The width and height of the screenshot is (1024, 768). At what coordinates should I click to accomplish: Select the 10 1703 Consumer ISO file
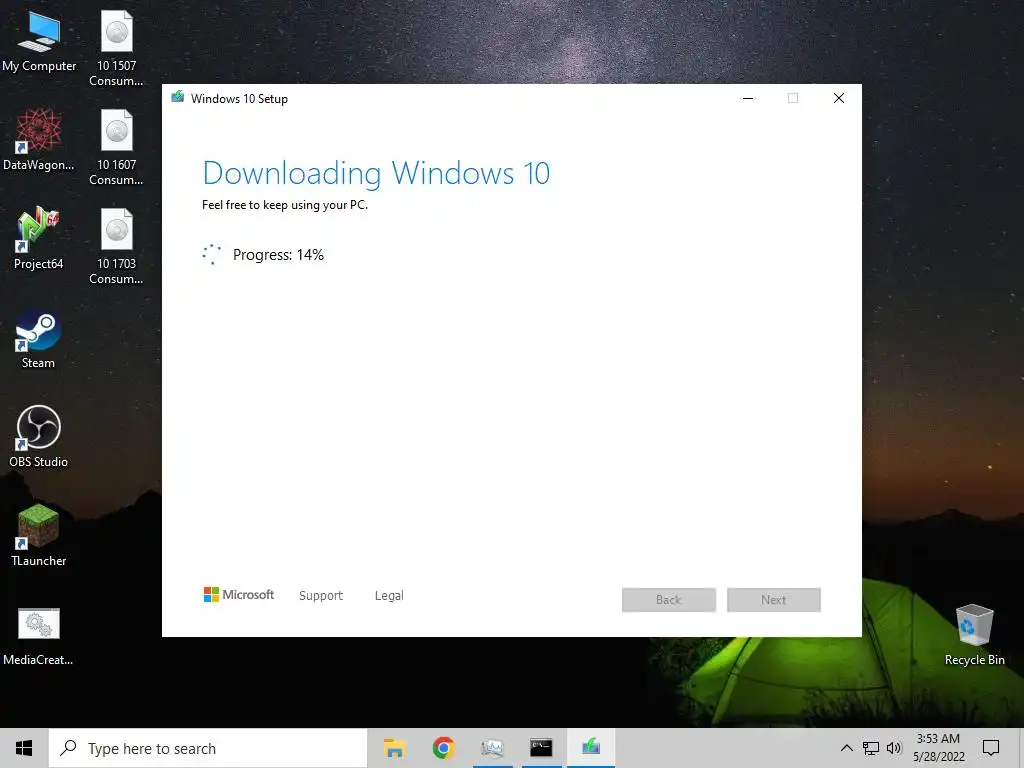(116, 246)
